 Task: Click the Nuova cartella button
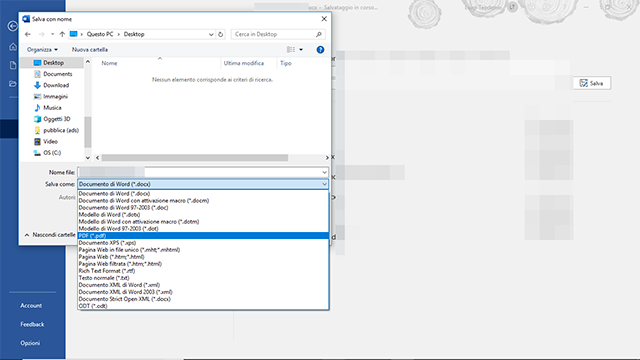(90, 50)
